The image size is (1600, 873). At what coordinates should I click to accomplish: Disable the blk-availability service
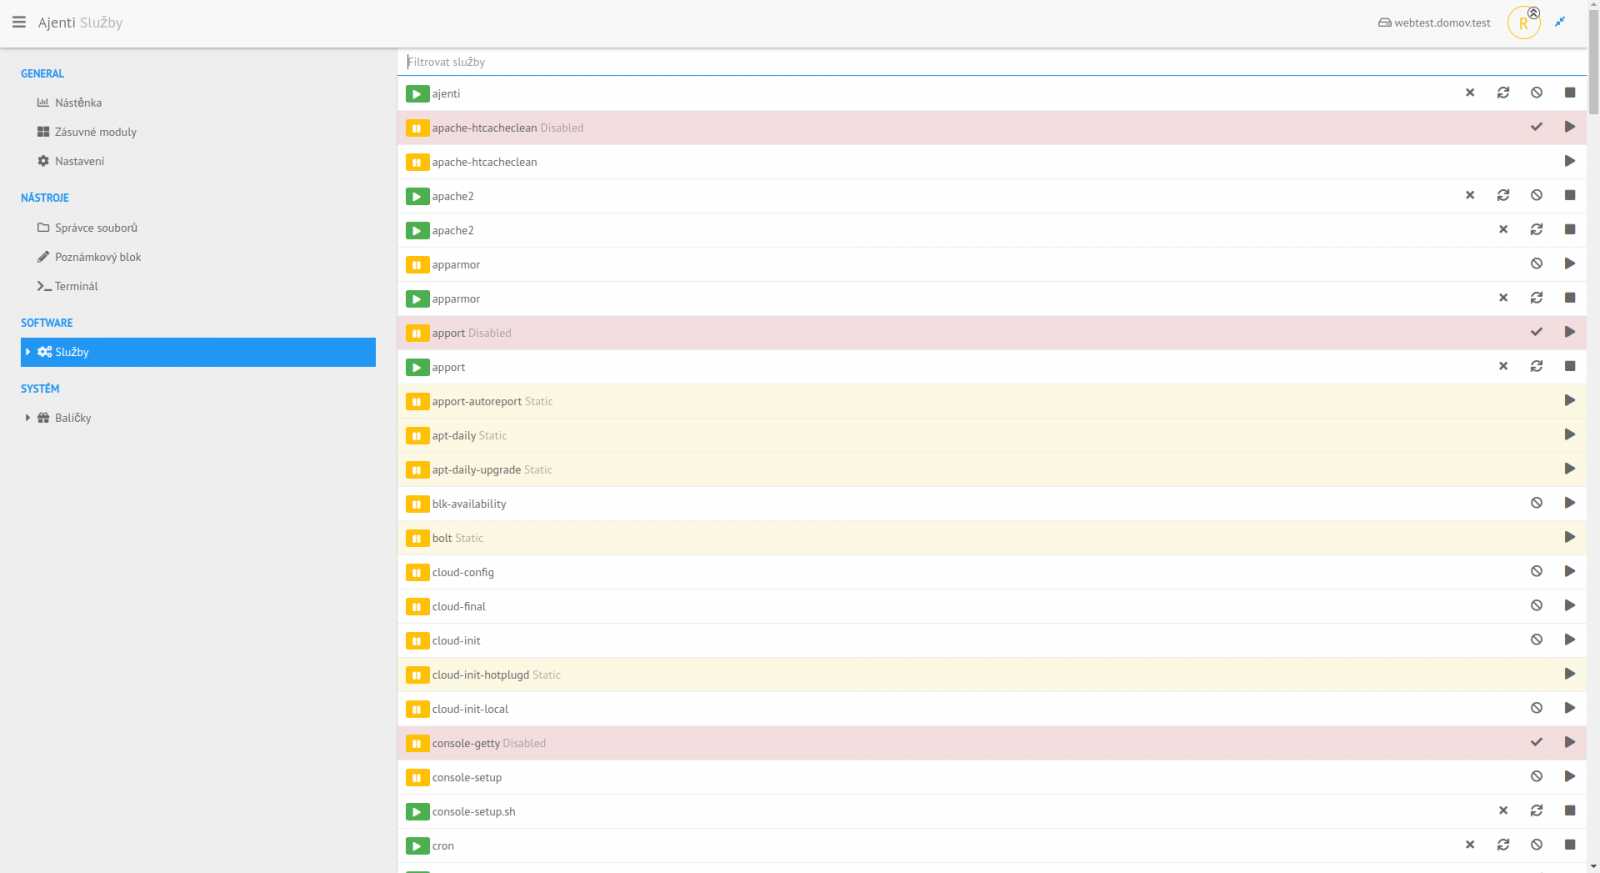tap(1537, 503)
